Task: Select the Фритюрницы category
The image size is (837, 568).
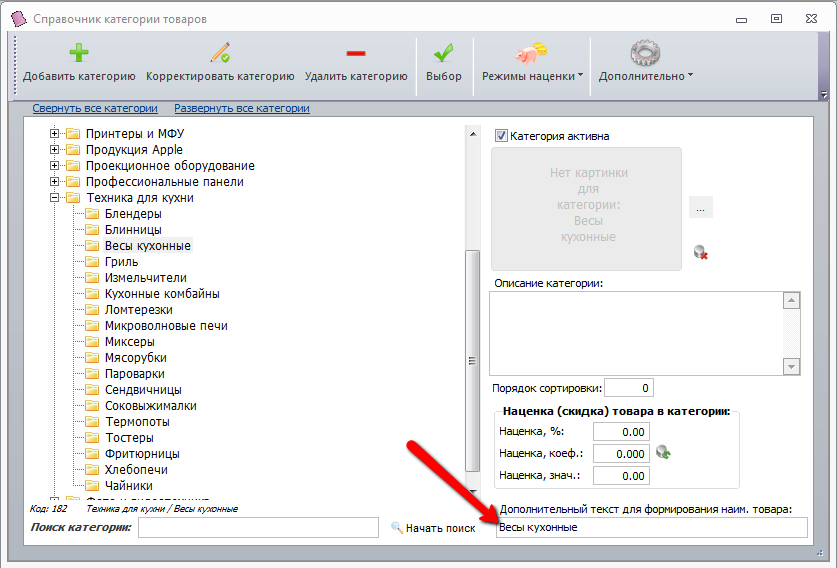Action: 142,454
